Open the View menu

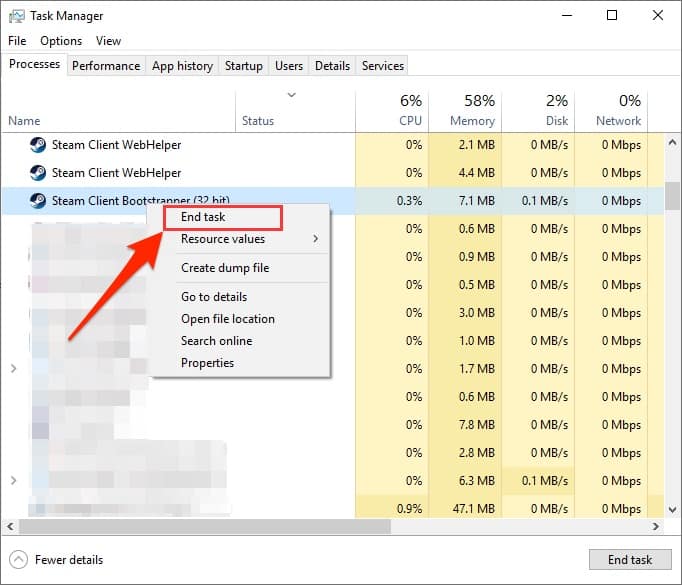point(108,41)
